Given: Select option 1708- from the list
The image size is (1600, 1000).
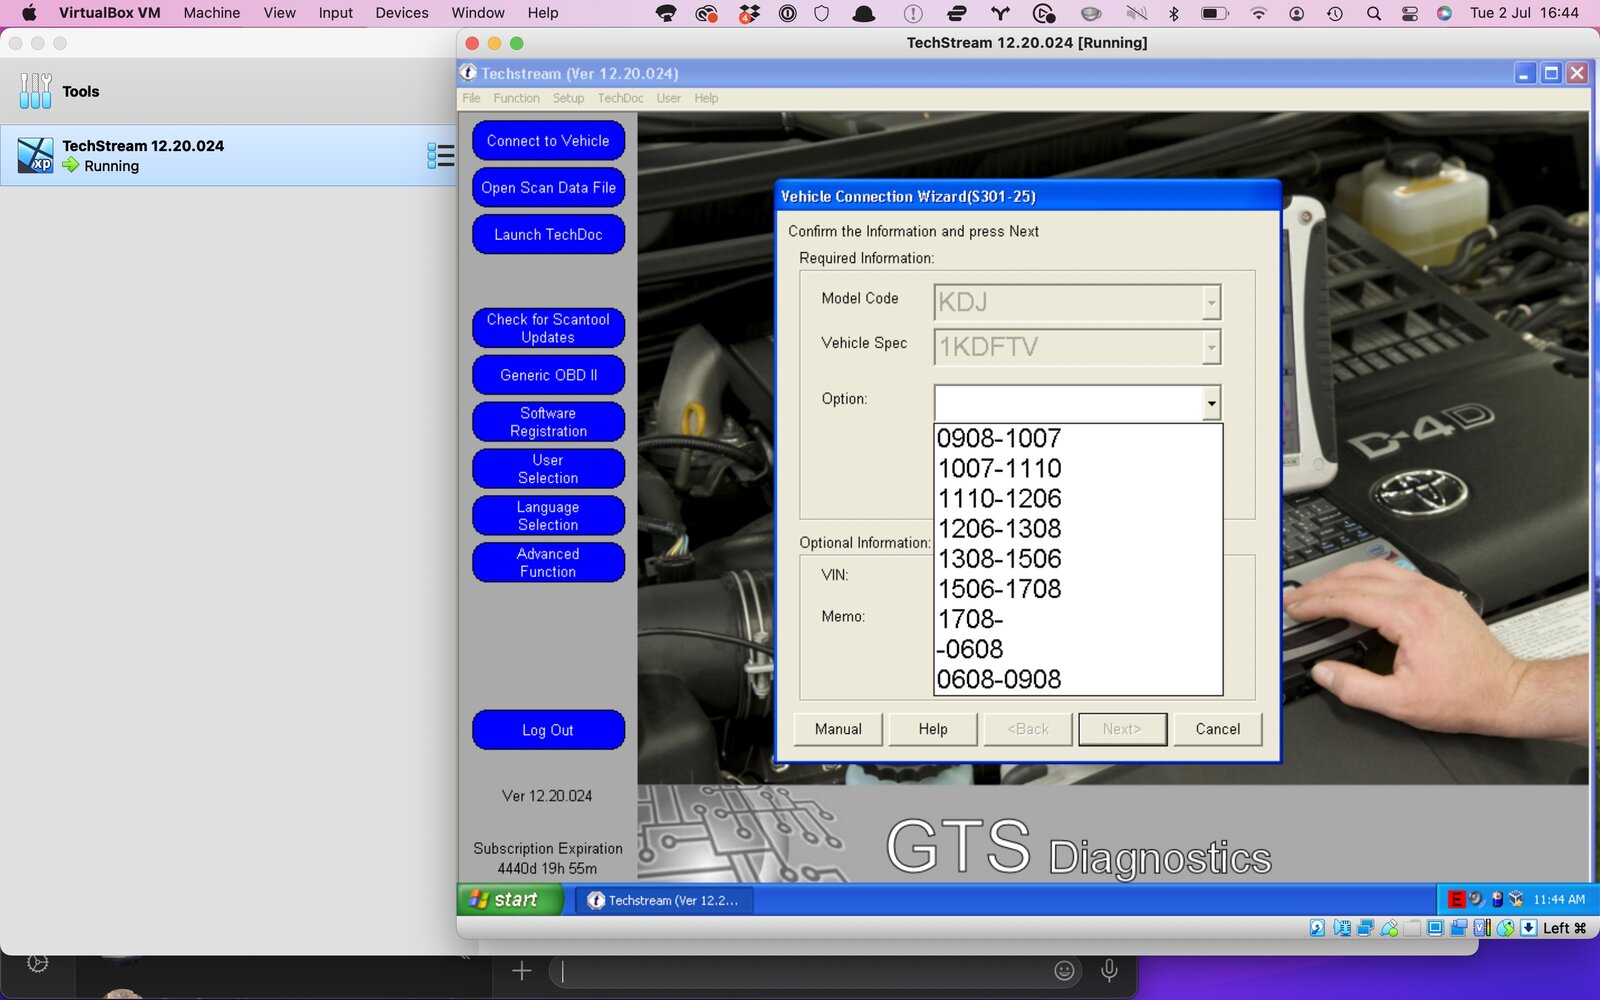Looking at the screenshot, I should pyautogui.click(x=1077, y=618).
